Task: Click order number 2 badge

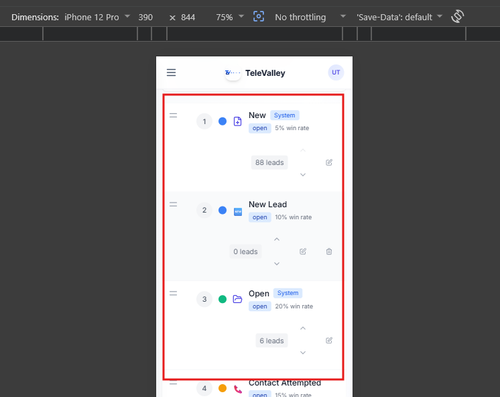Action: 204,210
